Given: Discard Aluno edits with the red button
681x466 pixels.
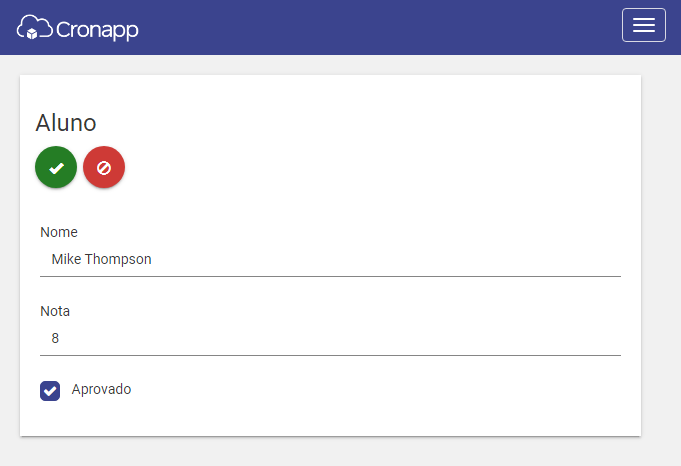Looking at the screenshot, I should (x=104, y=167).
